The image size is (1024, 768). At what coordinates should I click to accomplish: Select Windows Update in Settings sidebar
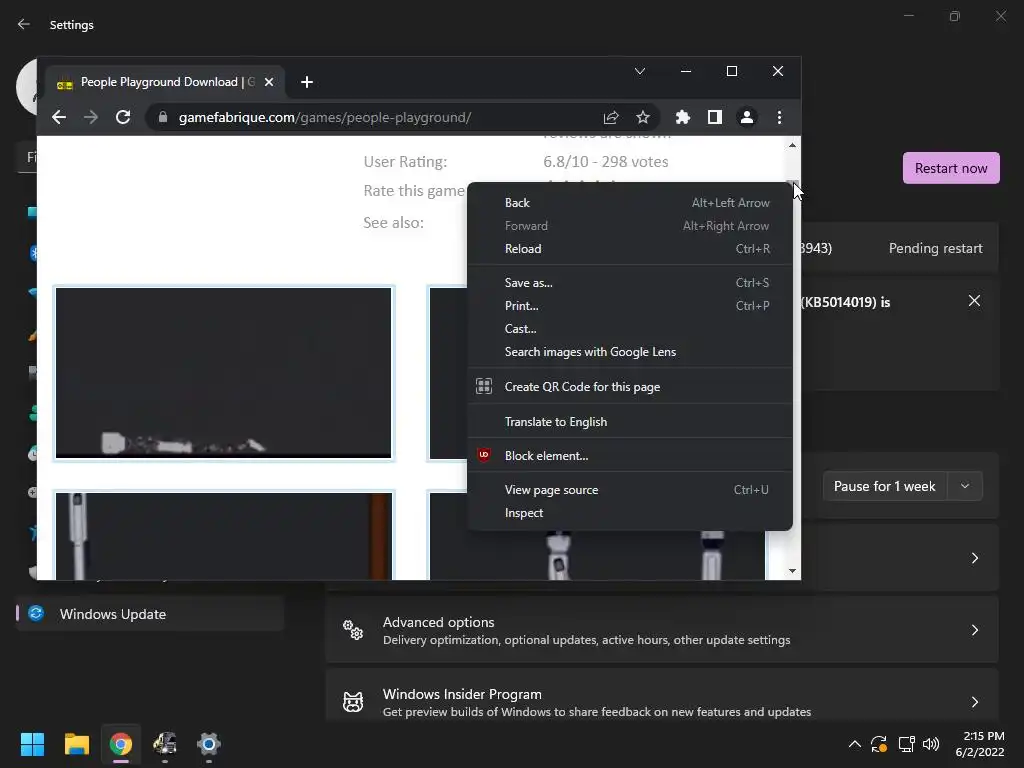pyautogui.click(x=150, y=614)
